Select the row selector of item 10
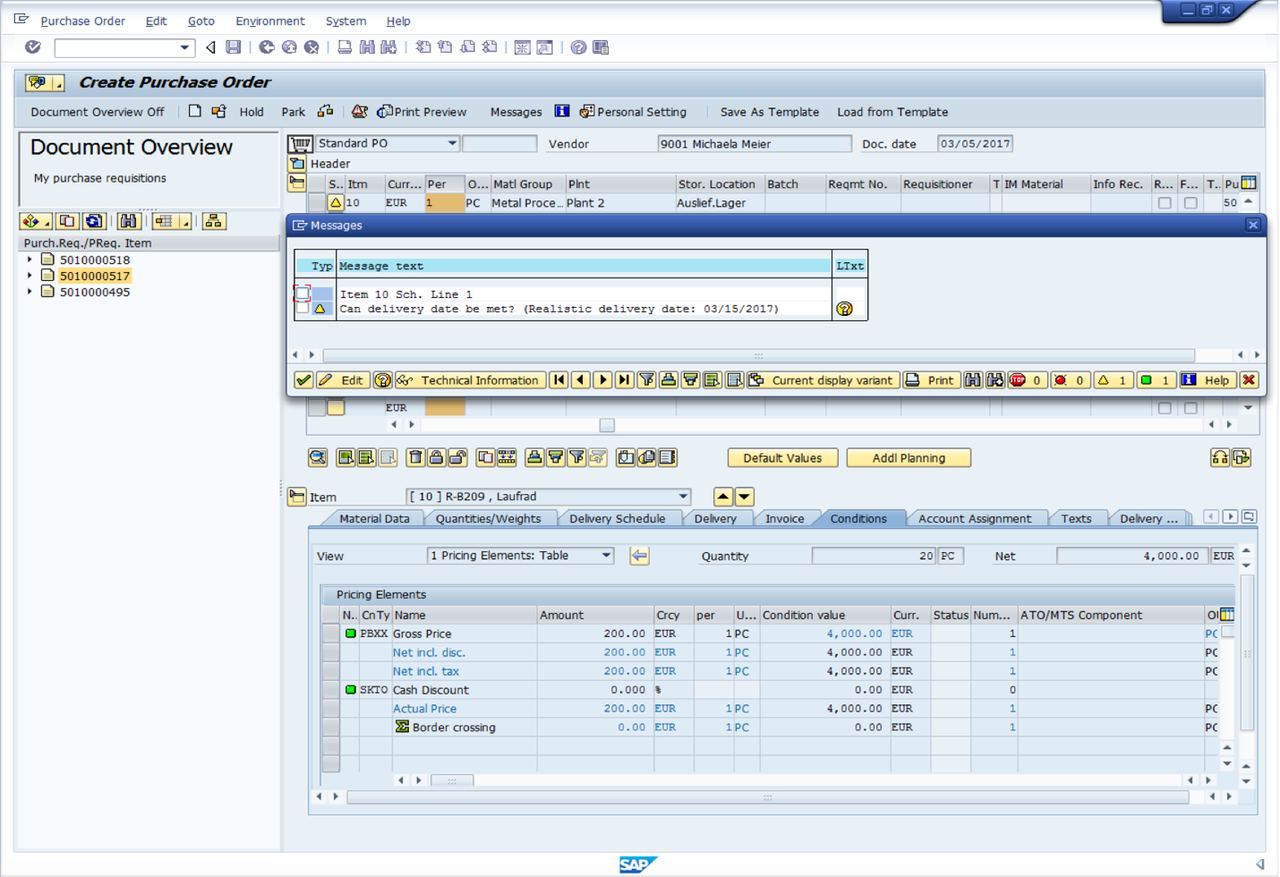This screenshot has height=877, width=1280. (x=316, y=203)
